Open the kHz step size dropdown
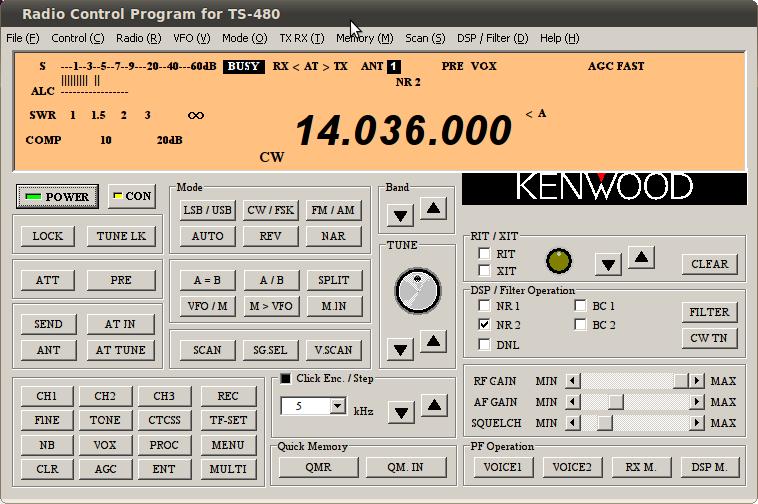The image size is (758, 504). pyautogui.click(x=338, y=406)
